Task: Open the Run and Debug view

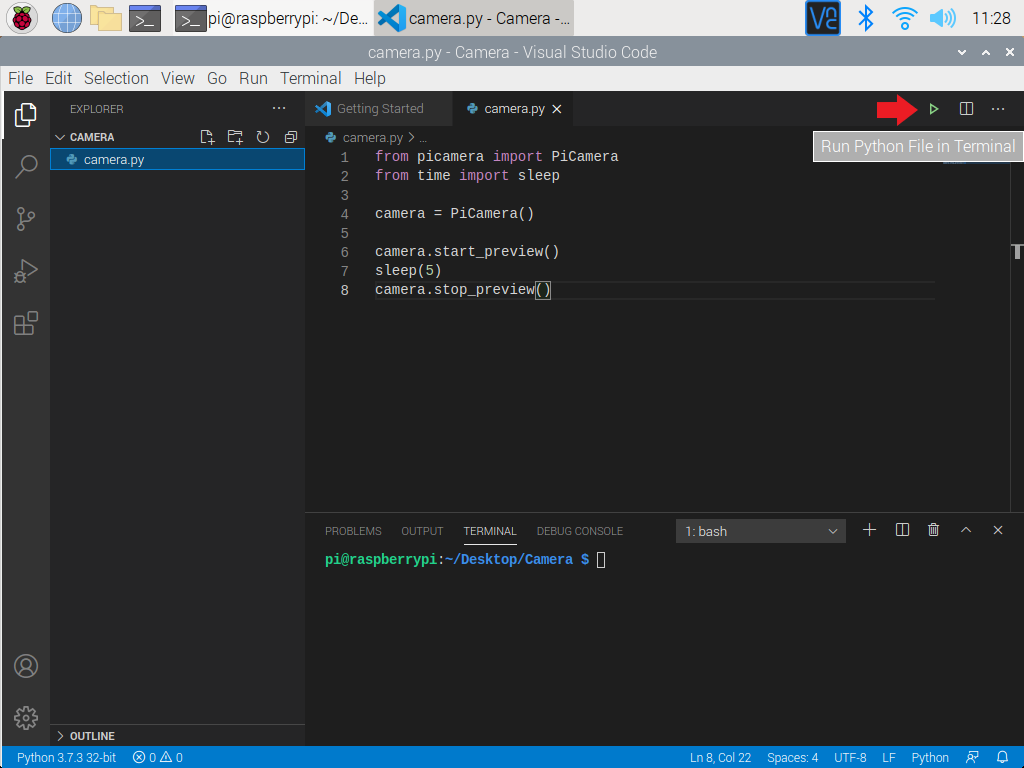Action: click(x=26, y=271)
